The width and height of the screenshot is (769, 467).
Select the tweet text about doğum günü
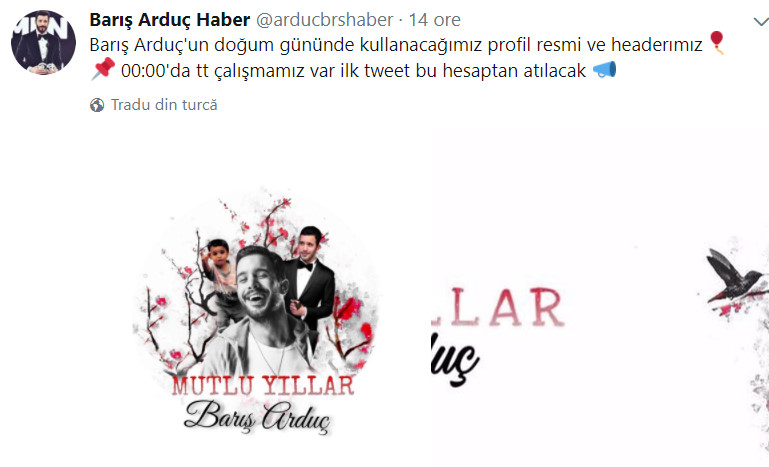(x=396, y=45)
